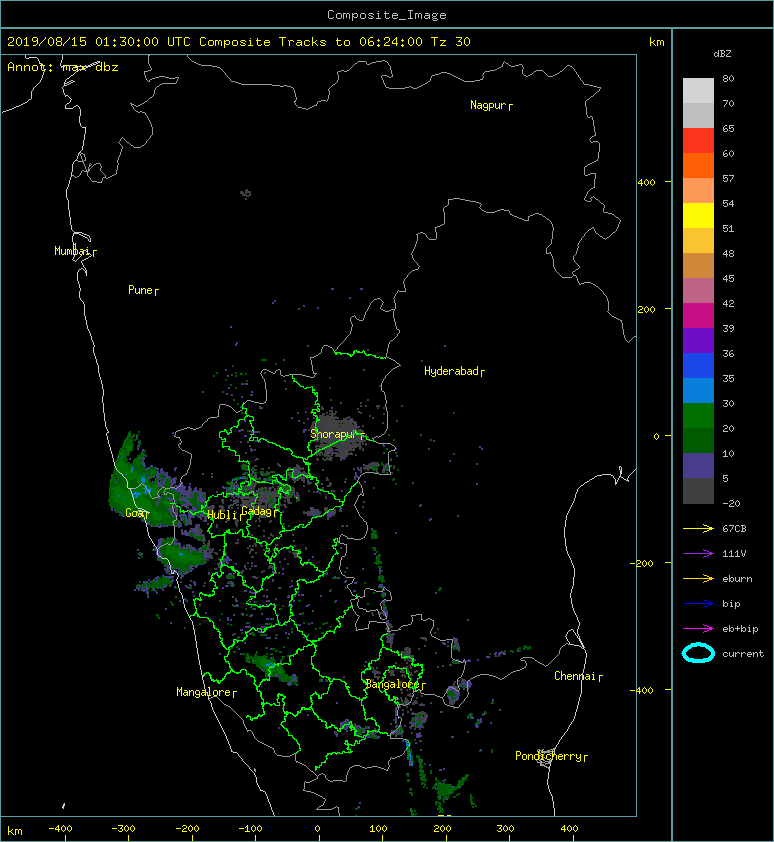Viewport: 774px width, 842px height.
Task: Choose the deep orange swatch between 60 and 57
Action: (698, 166)
